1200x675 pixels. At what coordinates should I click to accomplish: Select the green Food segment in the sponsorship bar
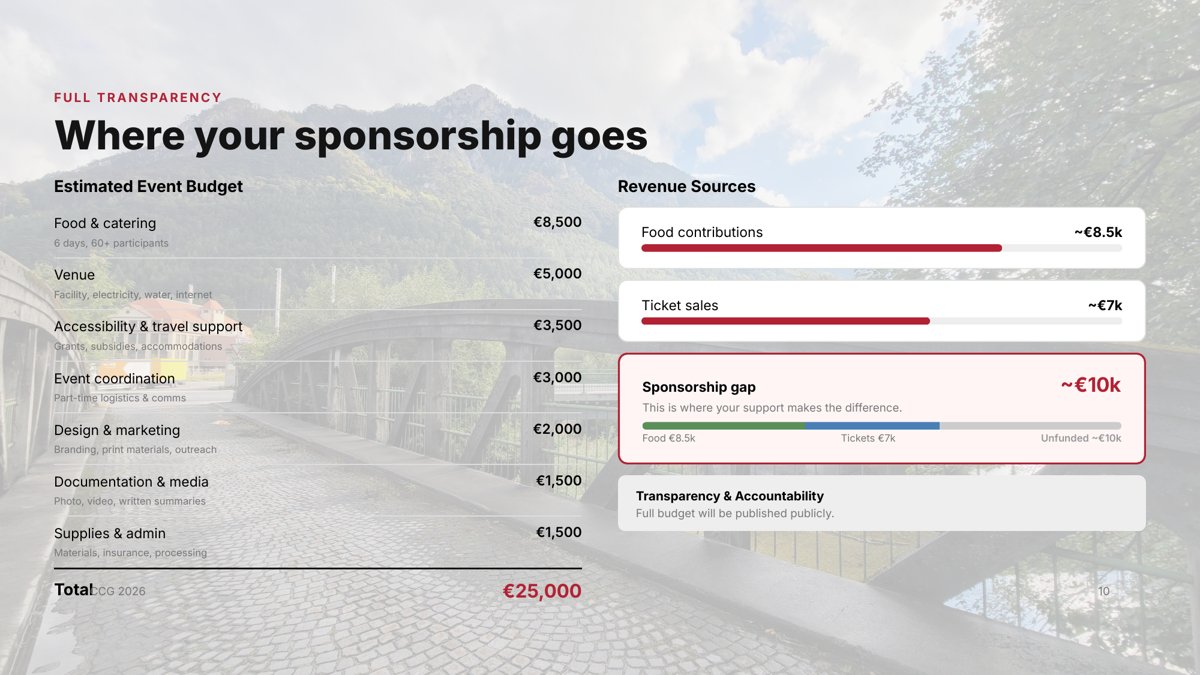[723, 426]
